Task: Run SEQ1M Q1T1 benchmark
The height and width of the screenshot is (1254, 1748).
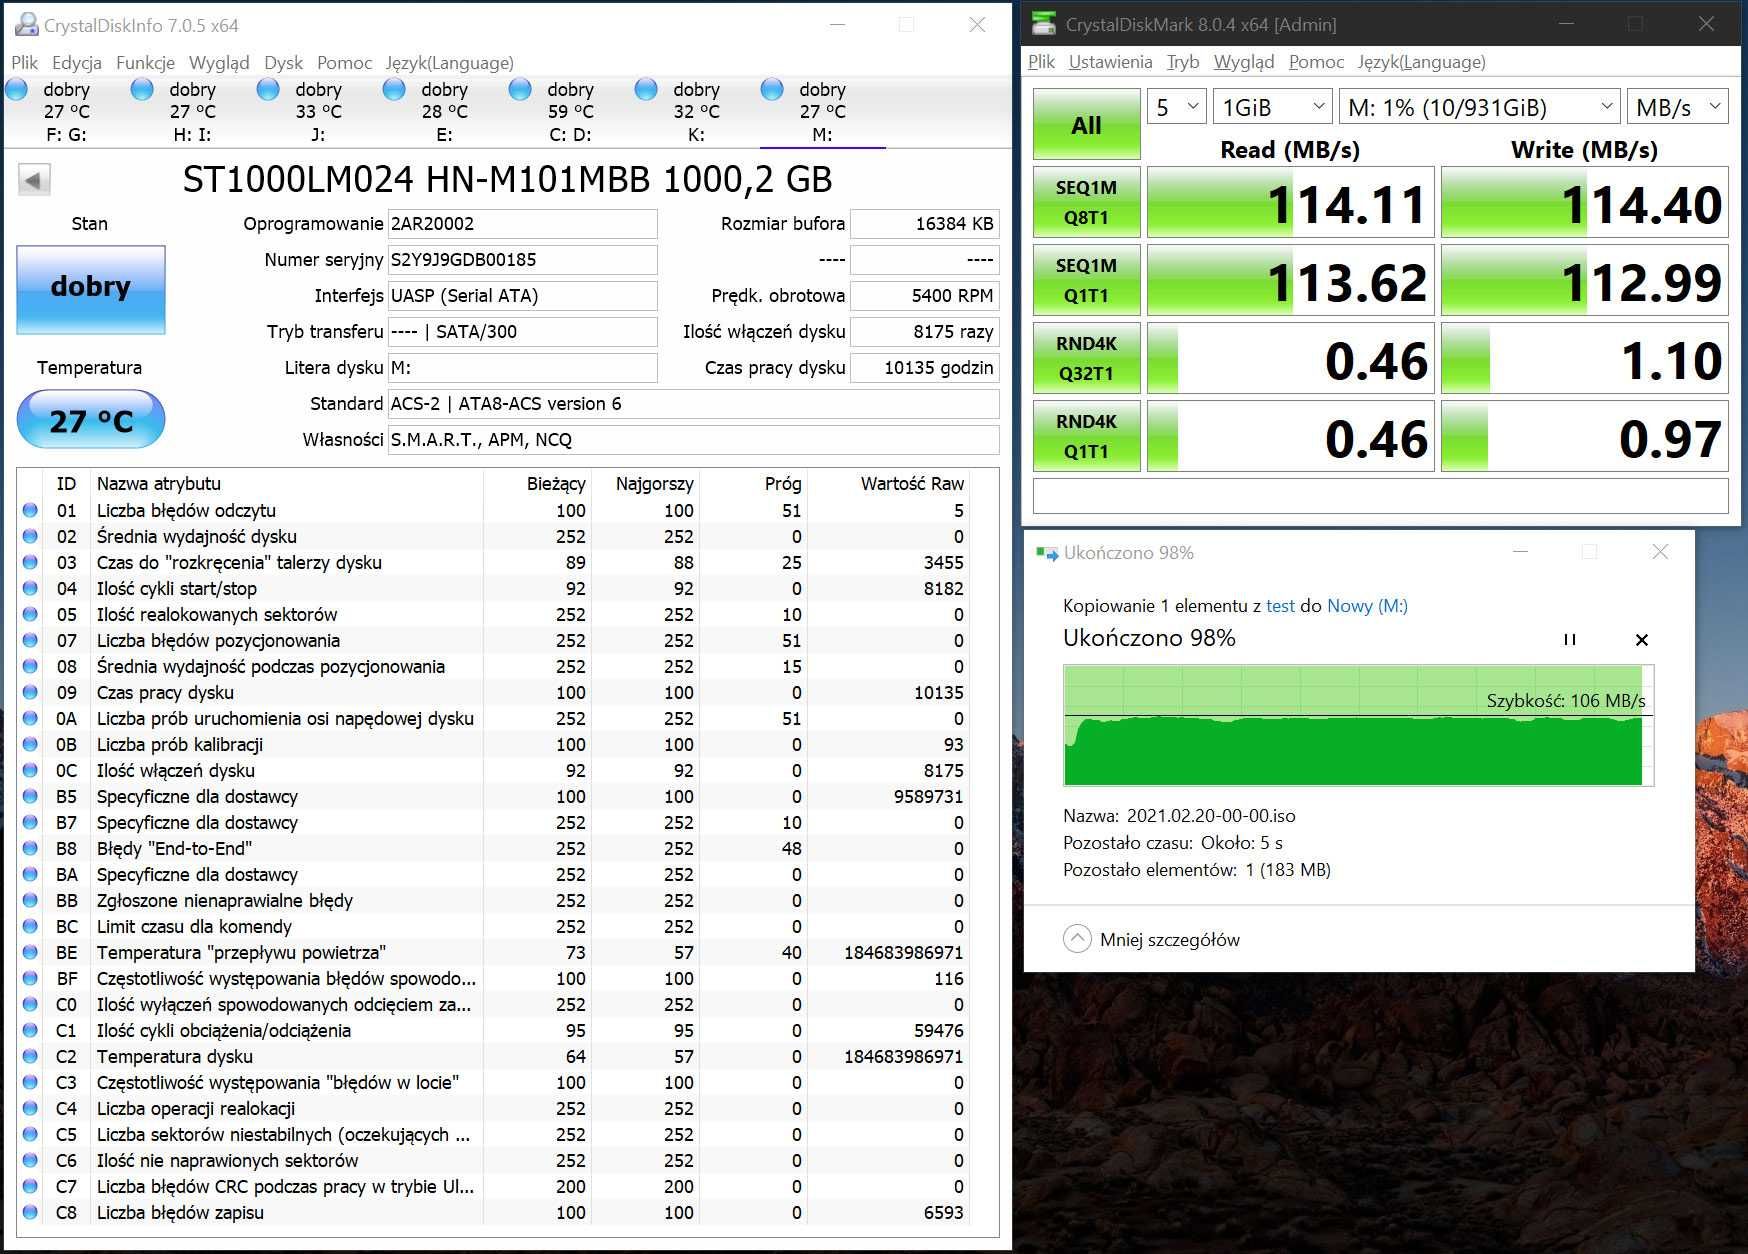Action: coord(1086,280)
